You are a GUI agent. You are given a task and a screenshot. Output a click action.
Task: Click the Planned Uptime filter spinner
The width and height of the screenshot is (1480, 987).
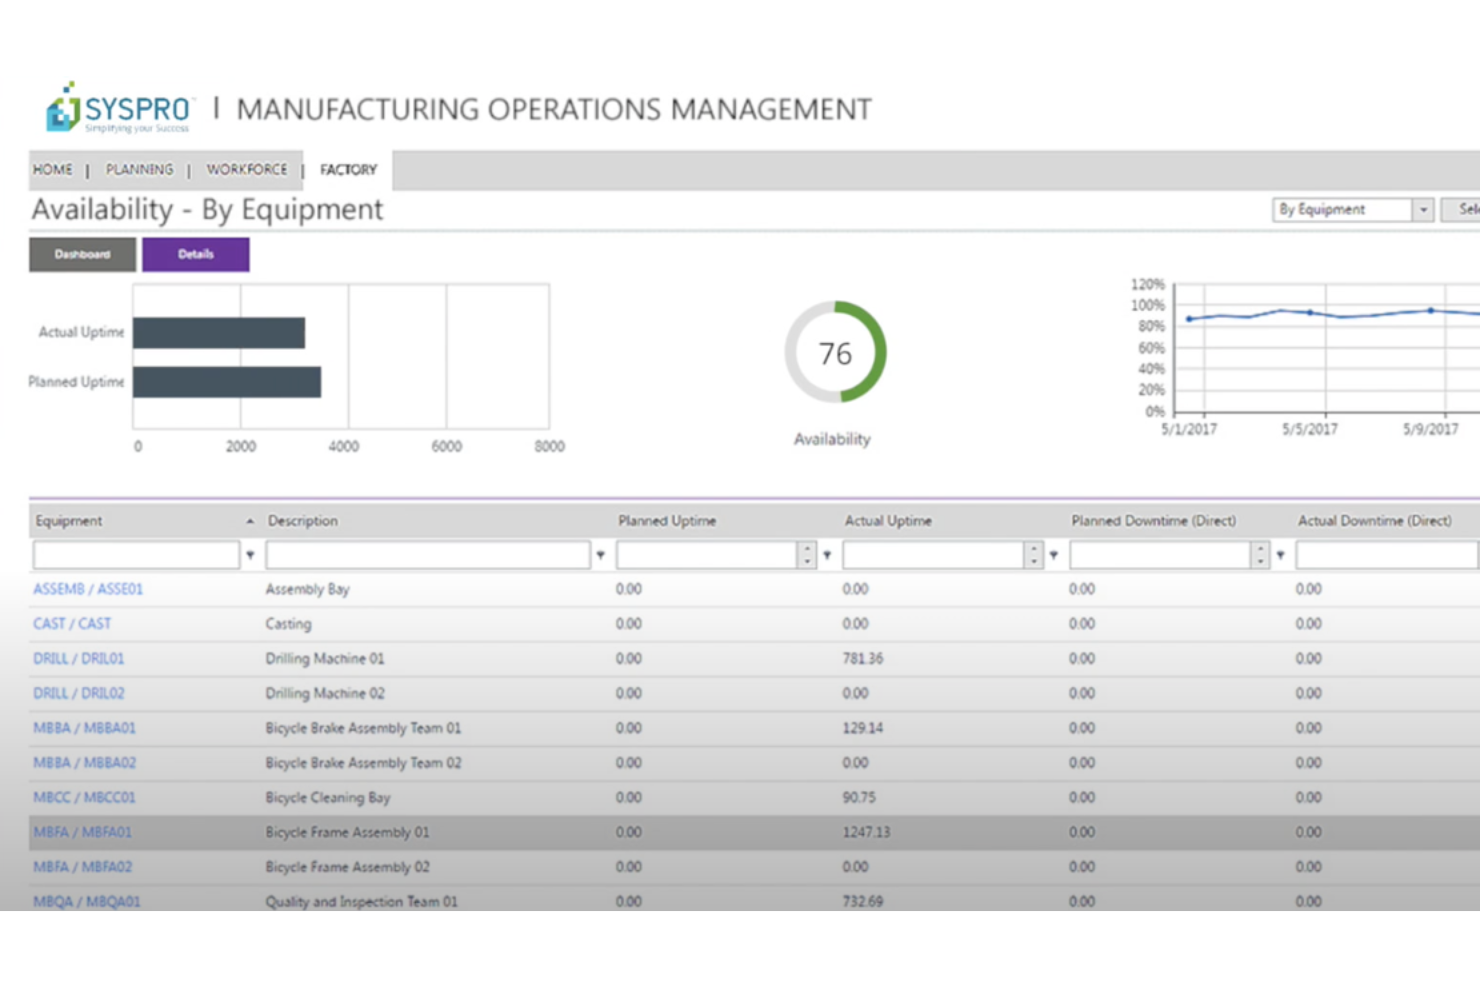click(x=807, y=555)
